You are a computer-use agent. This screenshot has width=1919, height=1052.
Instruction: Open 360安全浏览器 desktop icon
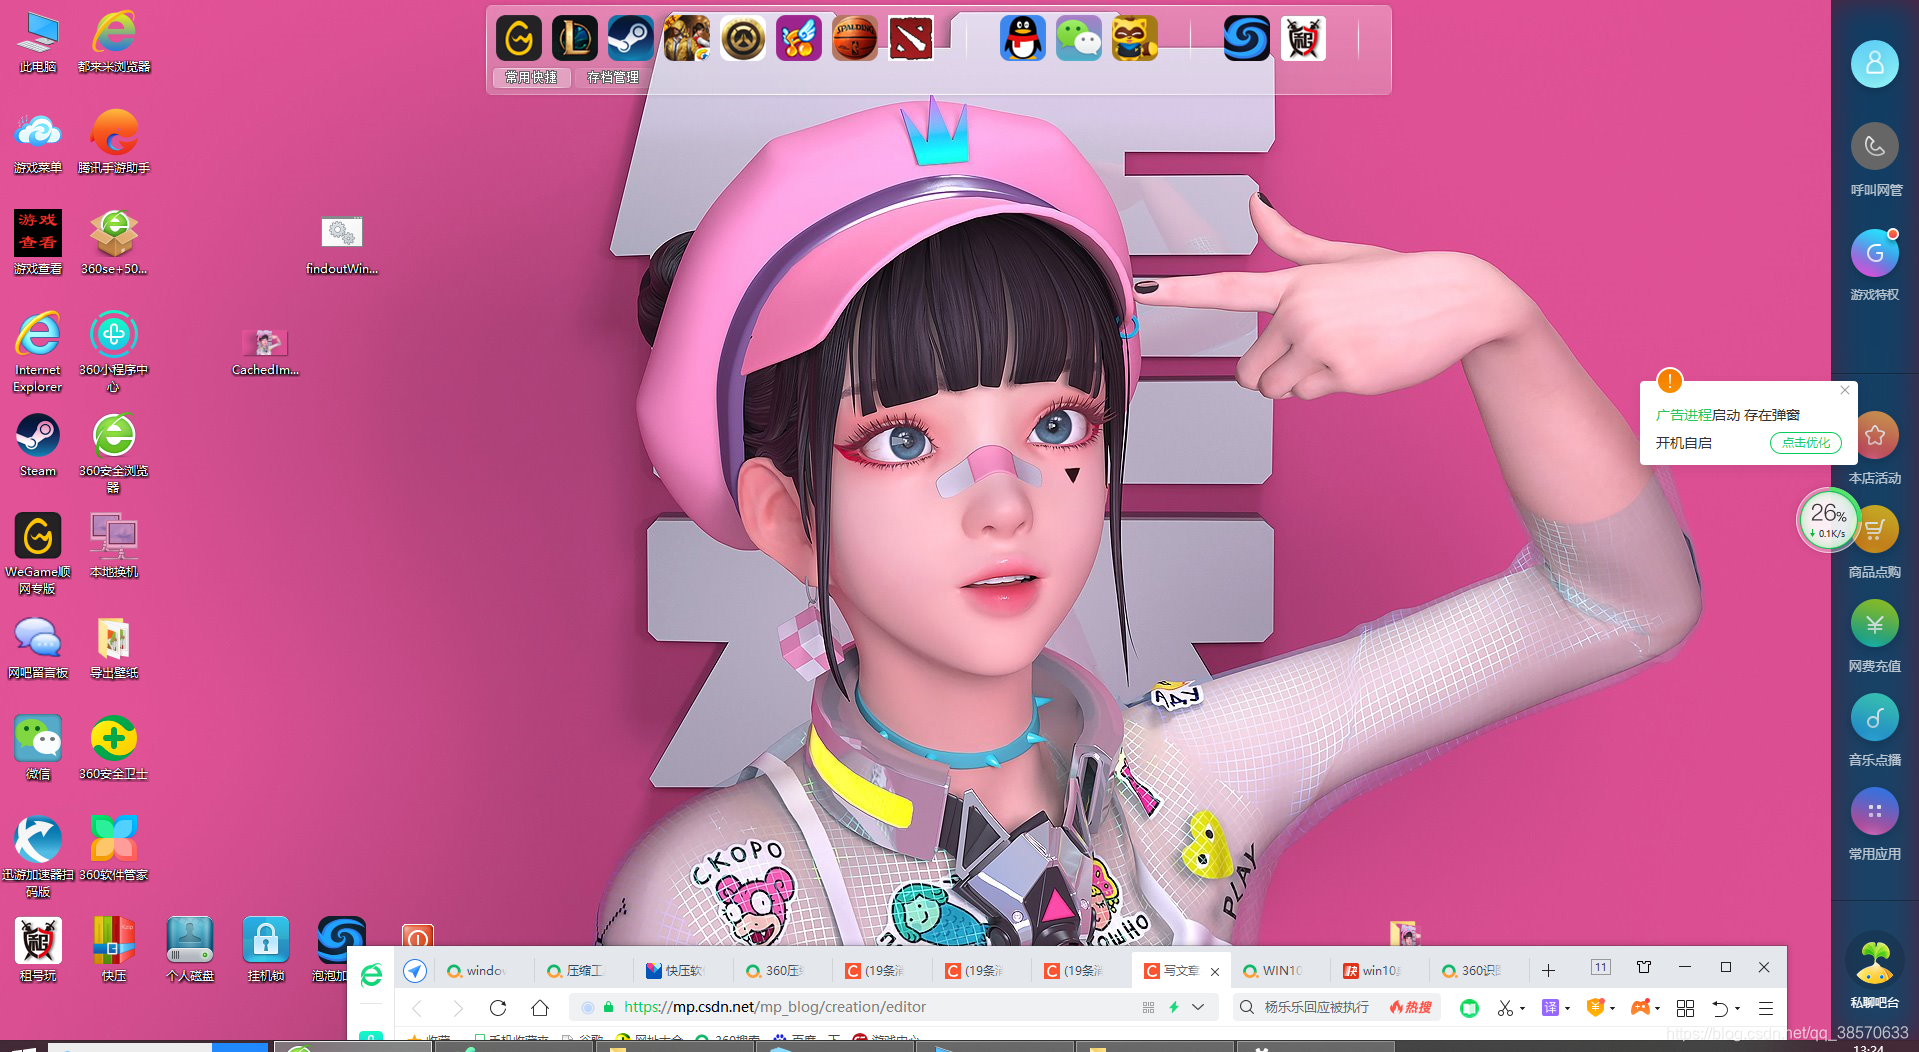pos(114,453)
